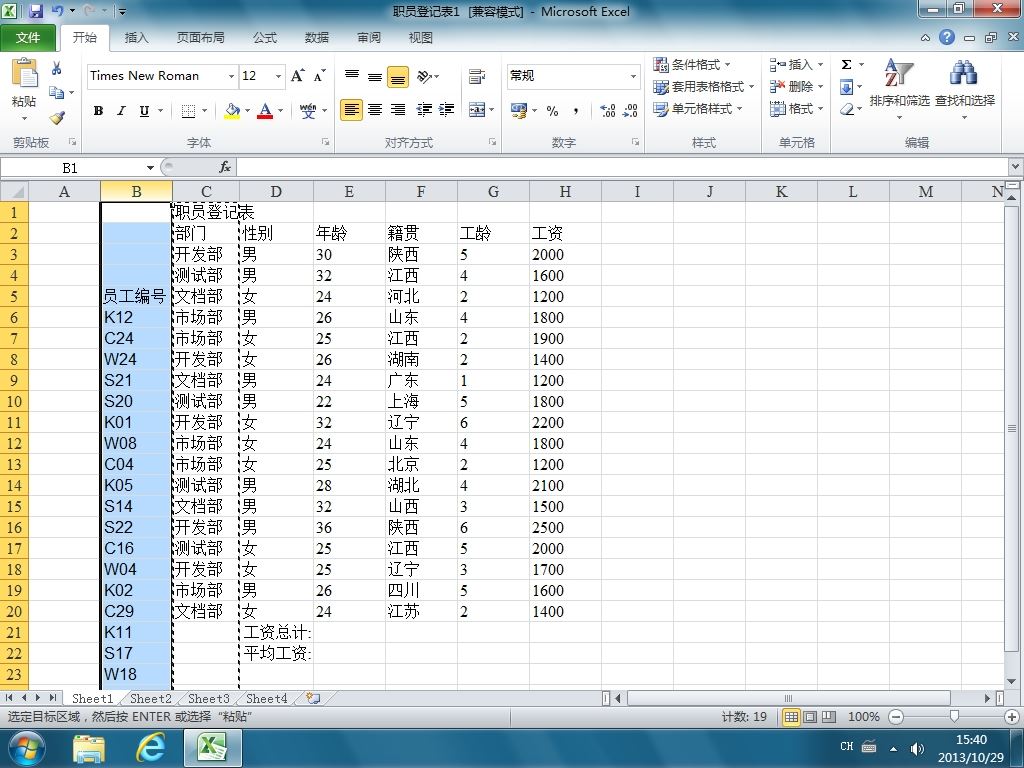Screen dimensions: 1024x768
Task: Open Cell Styles dropdown
Action: [x=698, y=108]
